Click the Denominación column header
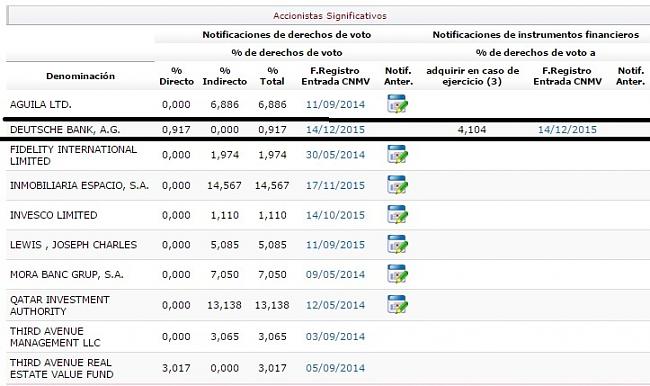This screenshot has width=650, height=386. [80, 76]
